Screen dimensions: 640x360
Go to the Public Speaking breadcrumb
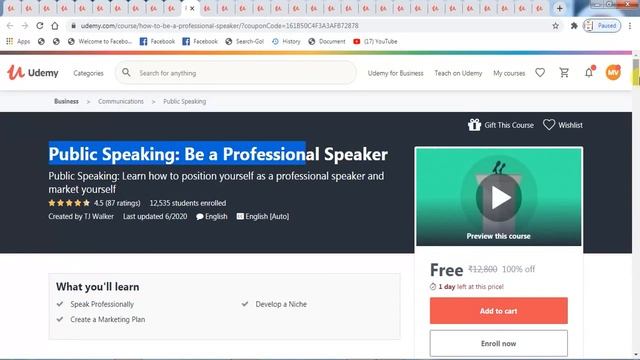tap(184, 101)
